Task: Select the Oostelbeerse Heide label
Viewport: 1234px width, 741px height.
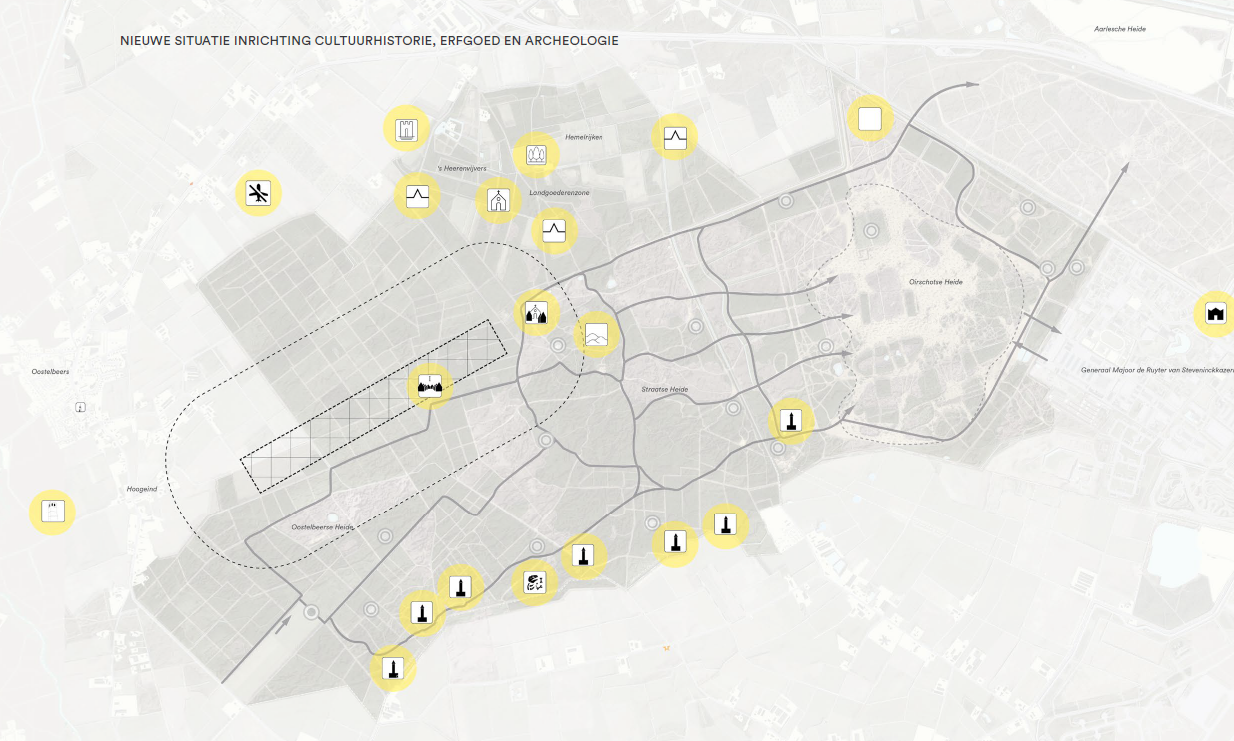Action: pos(323,527)
